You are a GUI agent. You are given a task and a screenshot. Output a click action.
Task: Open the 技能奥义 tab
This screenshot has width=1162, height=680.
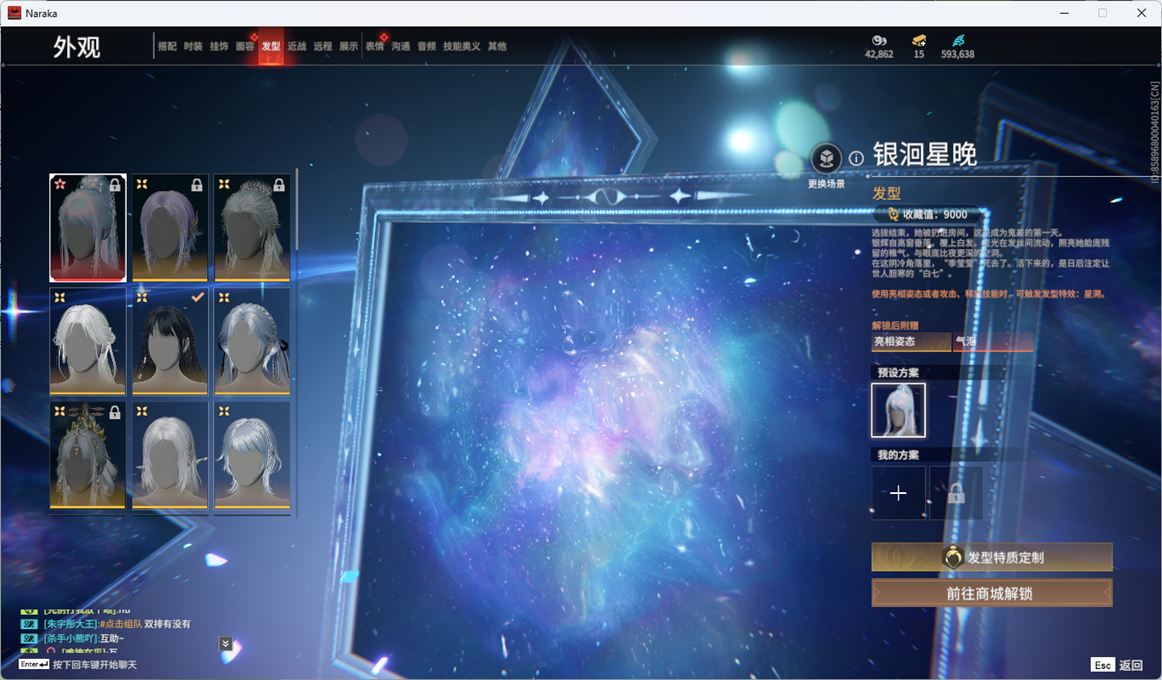point(461,46)
